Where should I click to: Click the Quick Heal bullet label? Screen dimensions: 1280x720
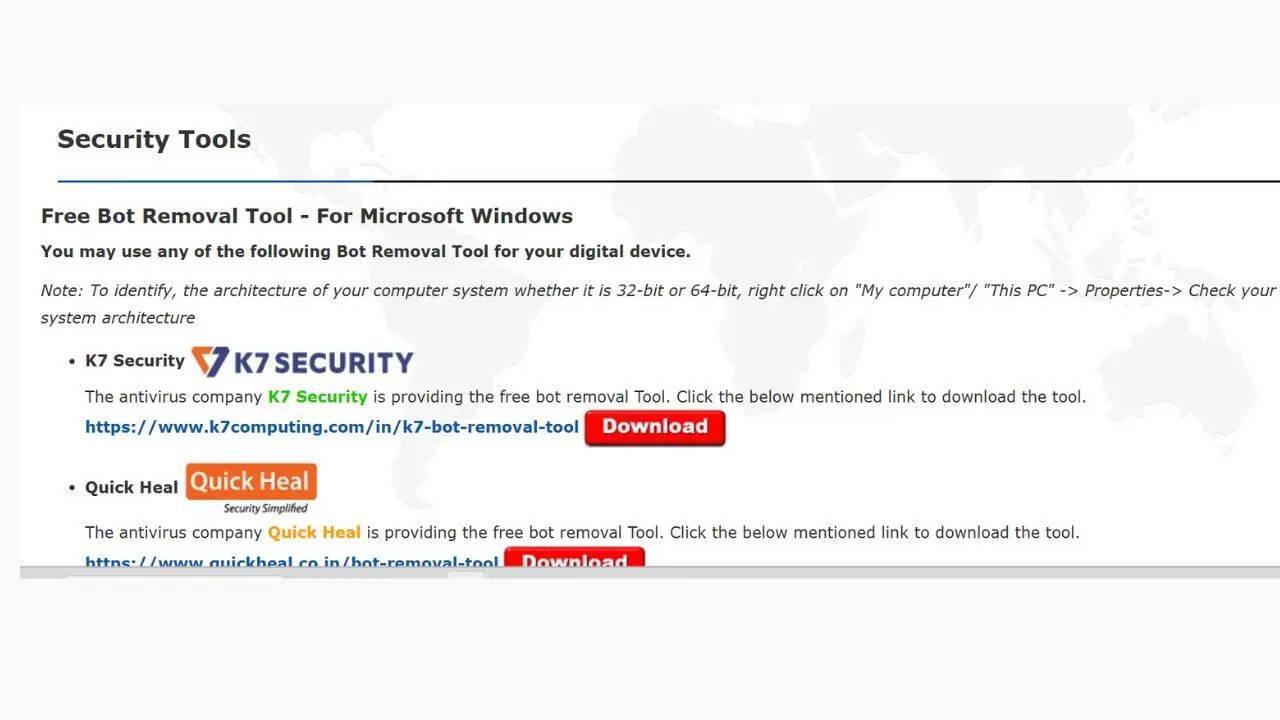click(x=131, y=487)
